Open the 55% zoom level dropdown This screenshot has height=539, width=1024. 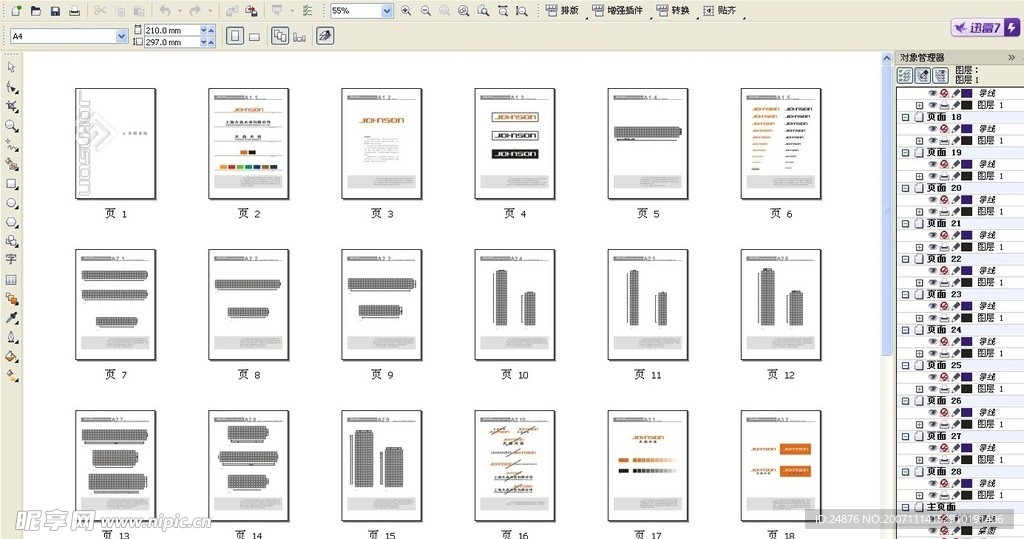(387, 11)
